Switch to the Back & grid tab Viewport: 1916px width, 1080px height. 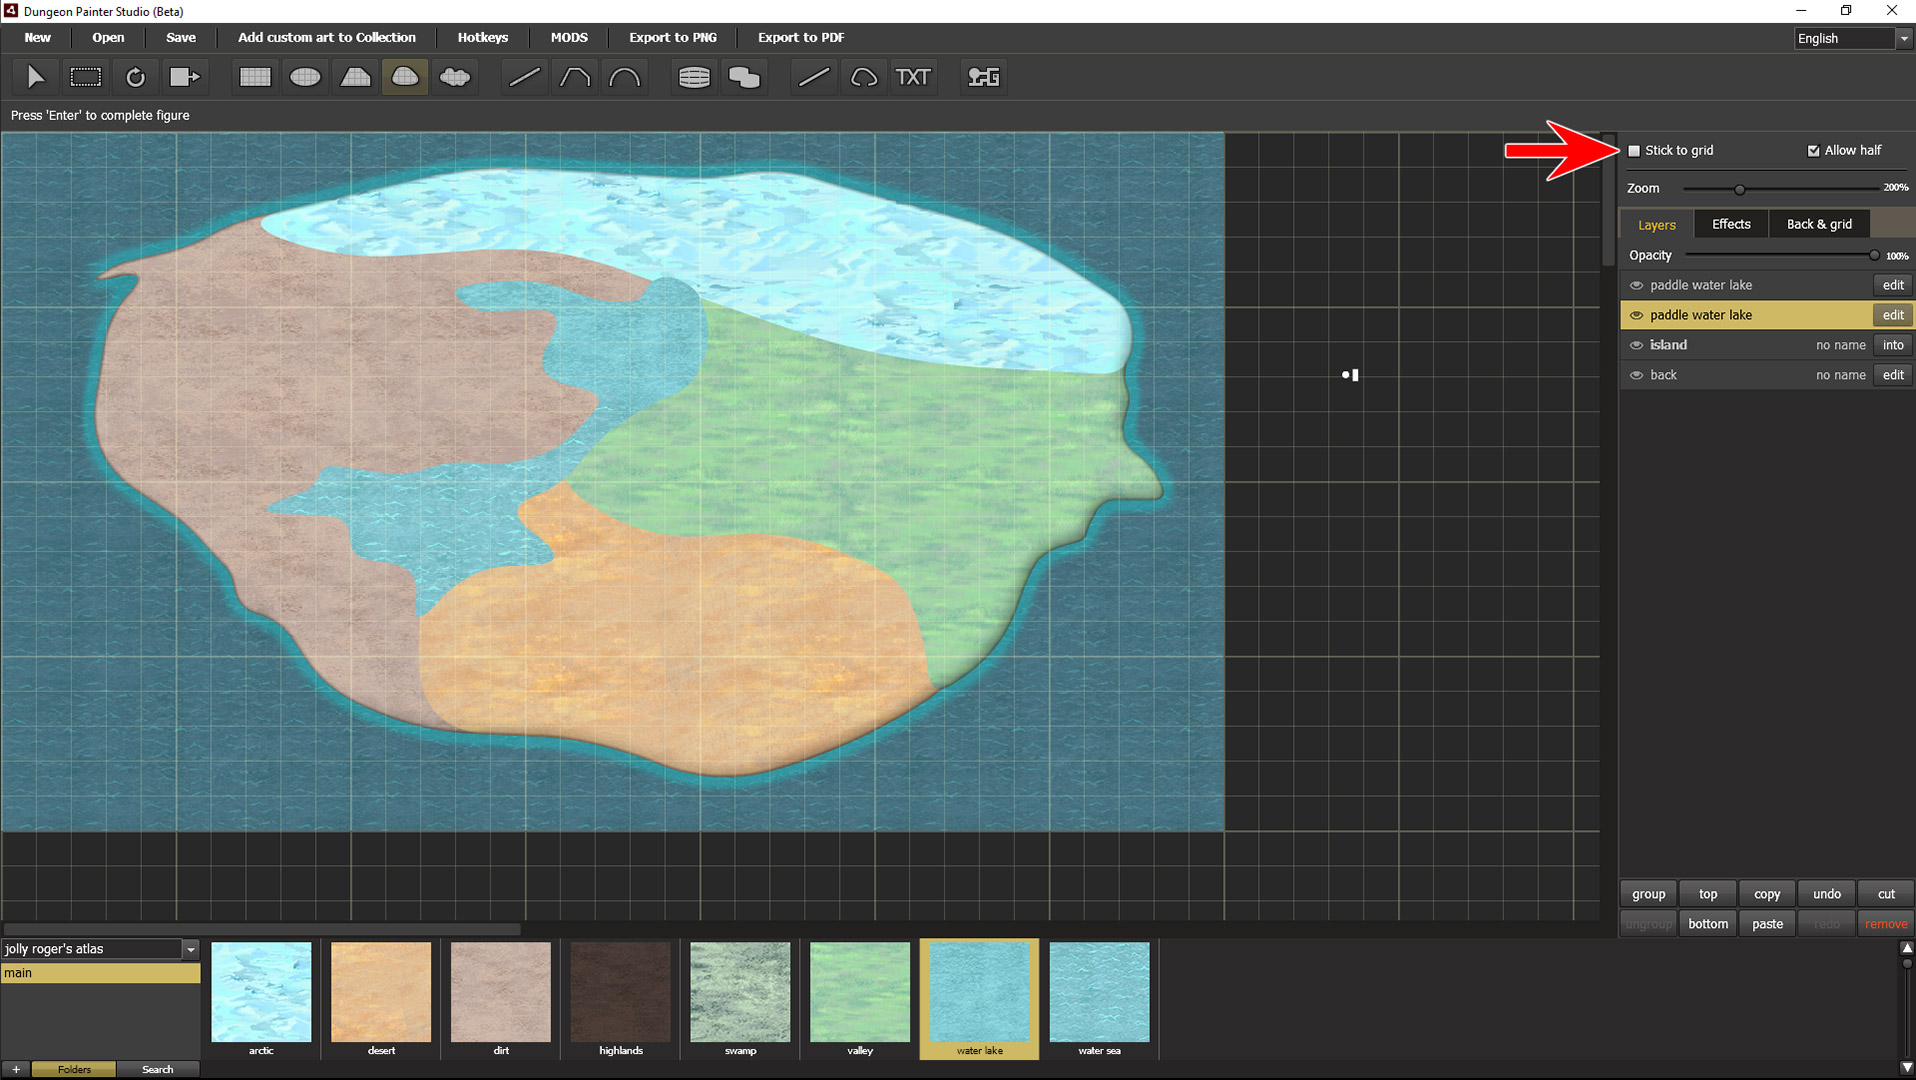[x=1819, y=224]
